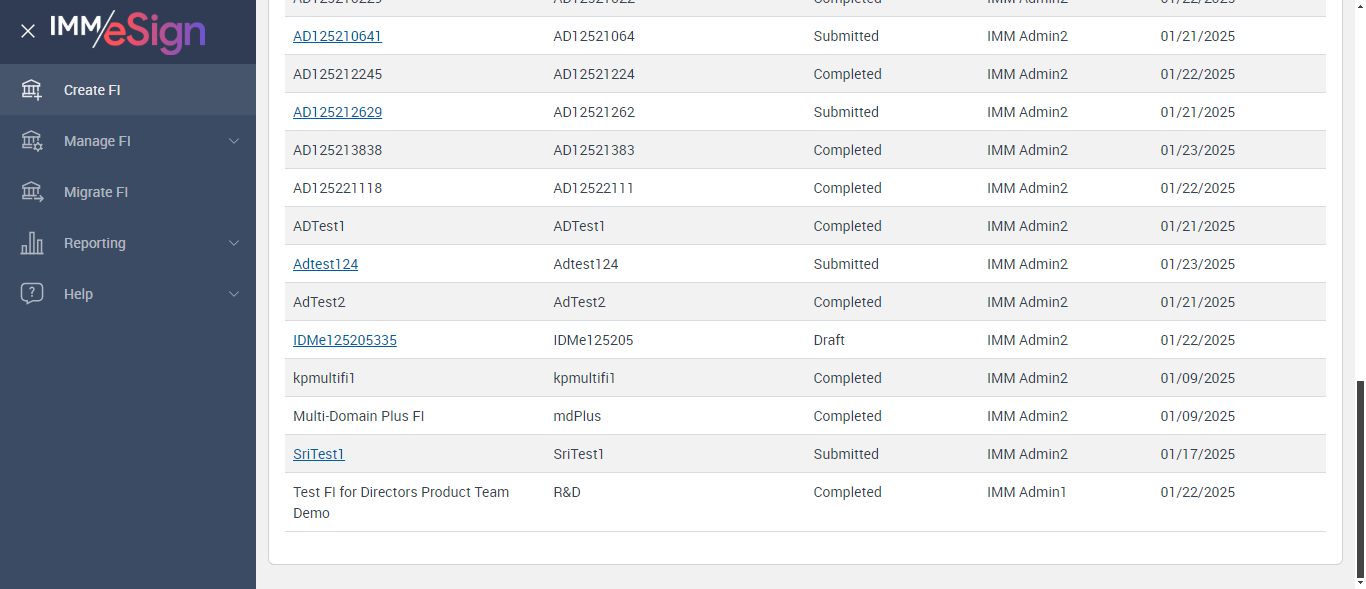1366x589 pixels.
Task: Open the Adtest124 submitted FI link
Action: (325, 264)
